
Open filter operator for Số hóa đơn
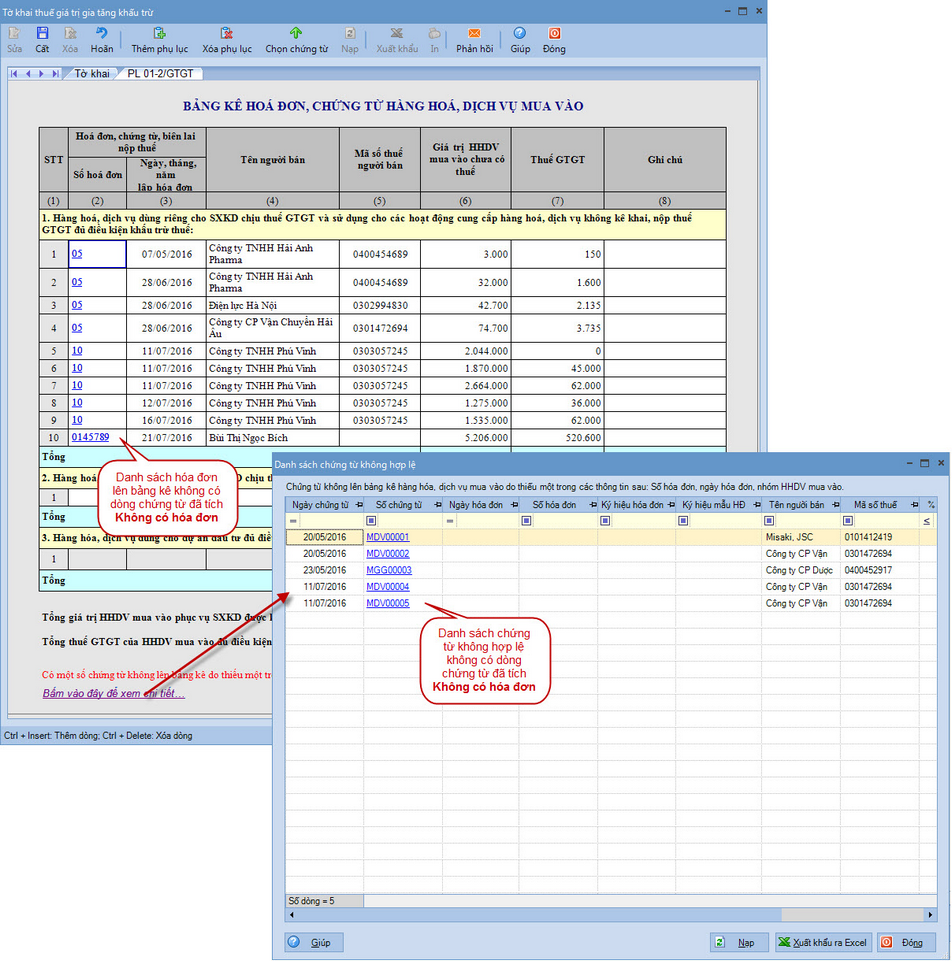pos(527,521)
